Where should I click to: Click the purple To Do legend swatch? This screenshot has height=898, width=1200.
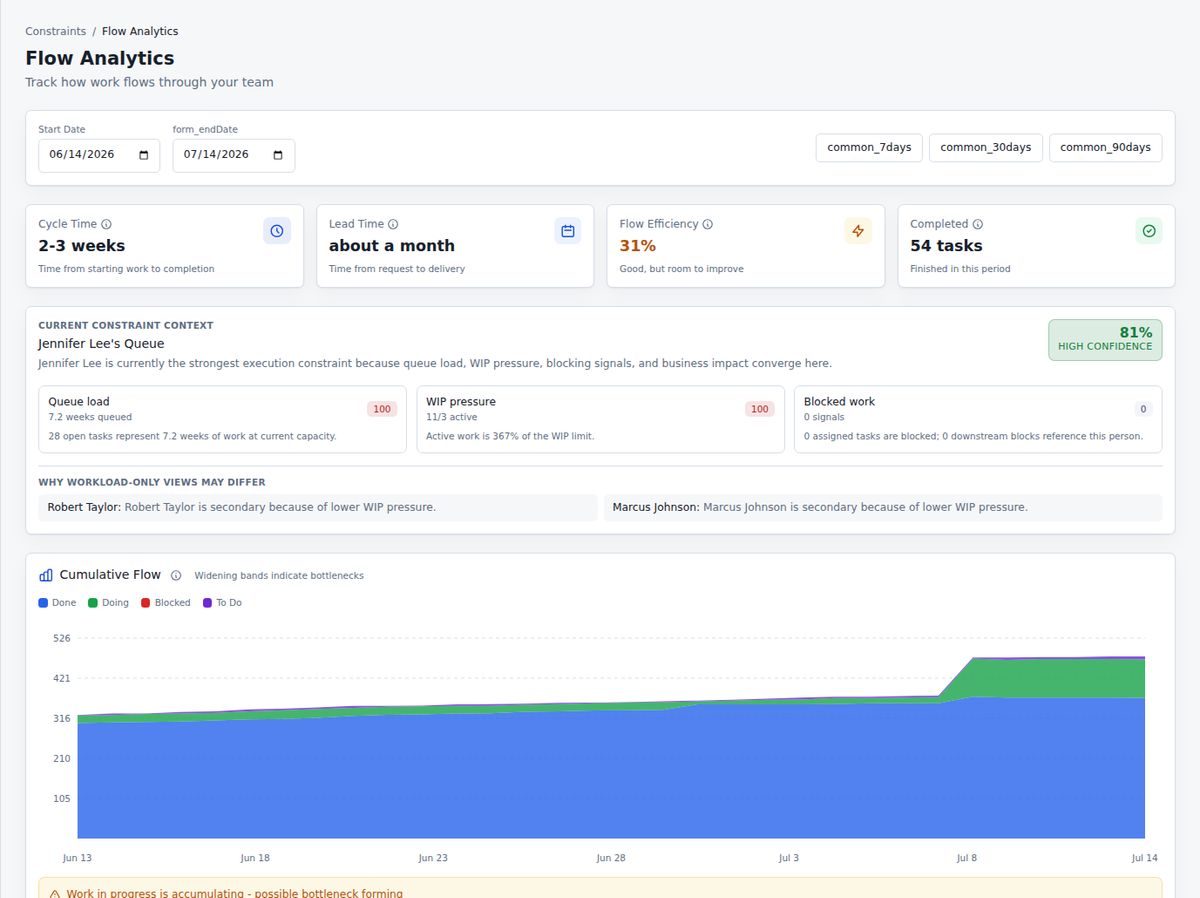point(208,603)
